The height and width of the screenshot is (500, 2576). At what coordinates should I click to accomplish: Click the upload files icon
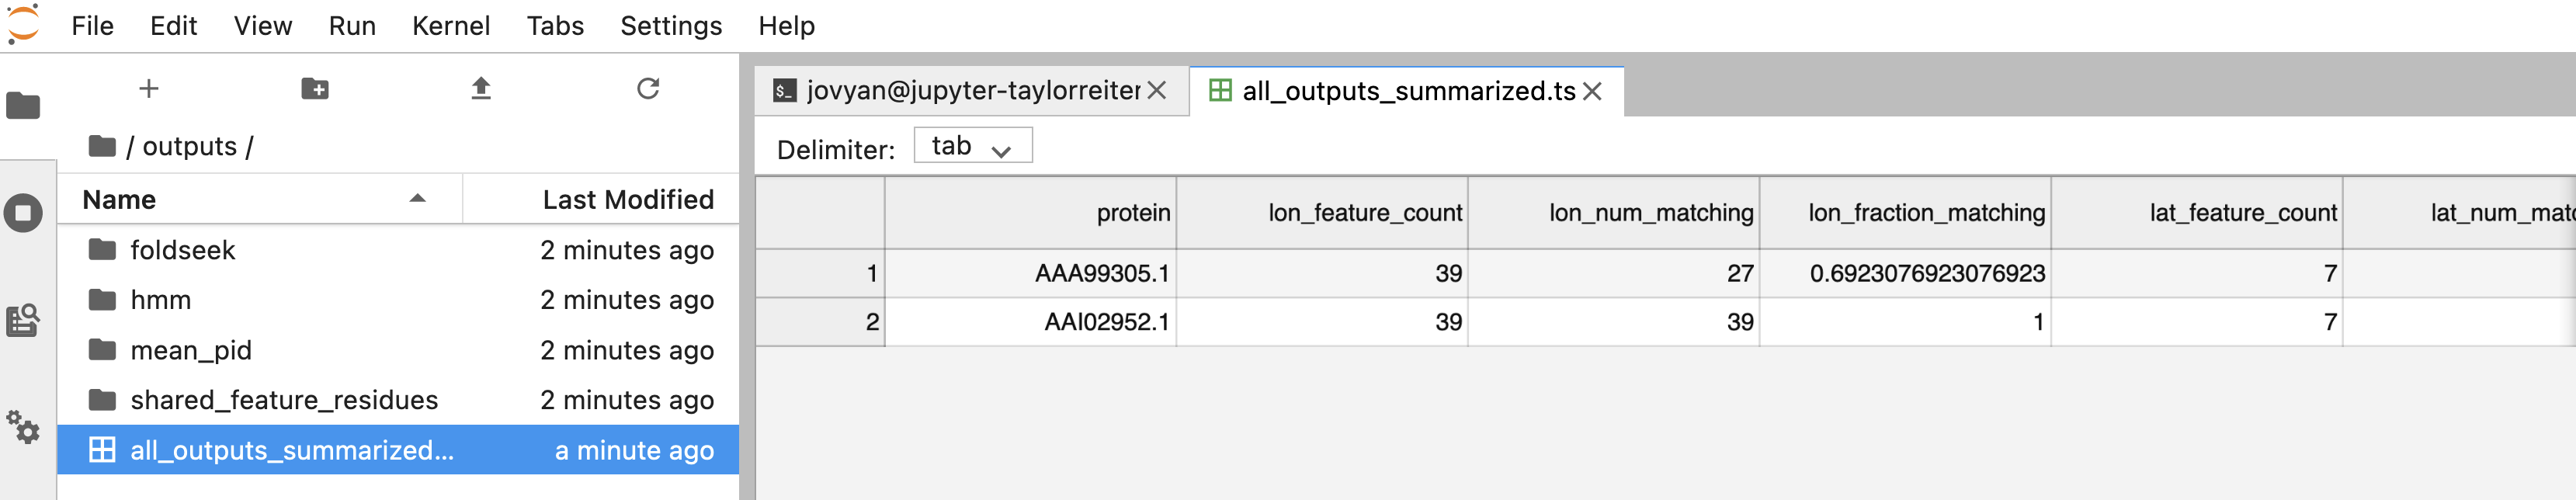click(481, 89)
